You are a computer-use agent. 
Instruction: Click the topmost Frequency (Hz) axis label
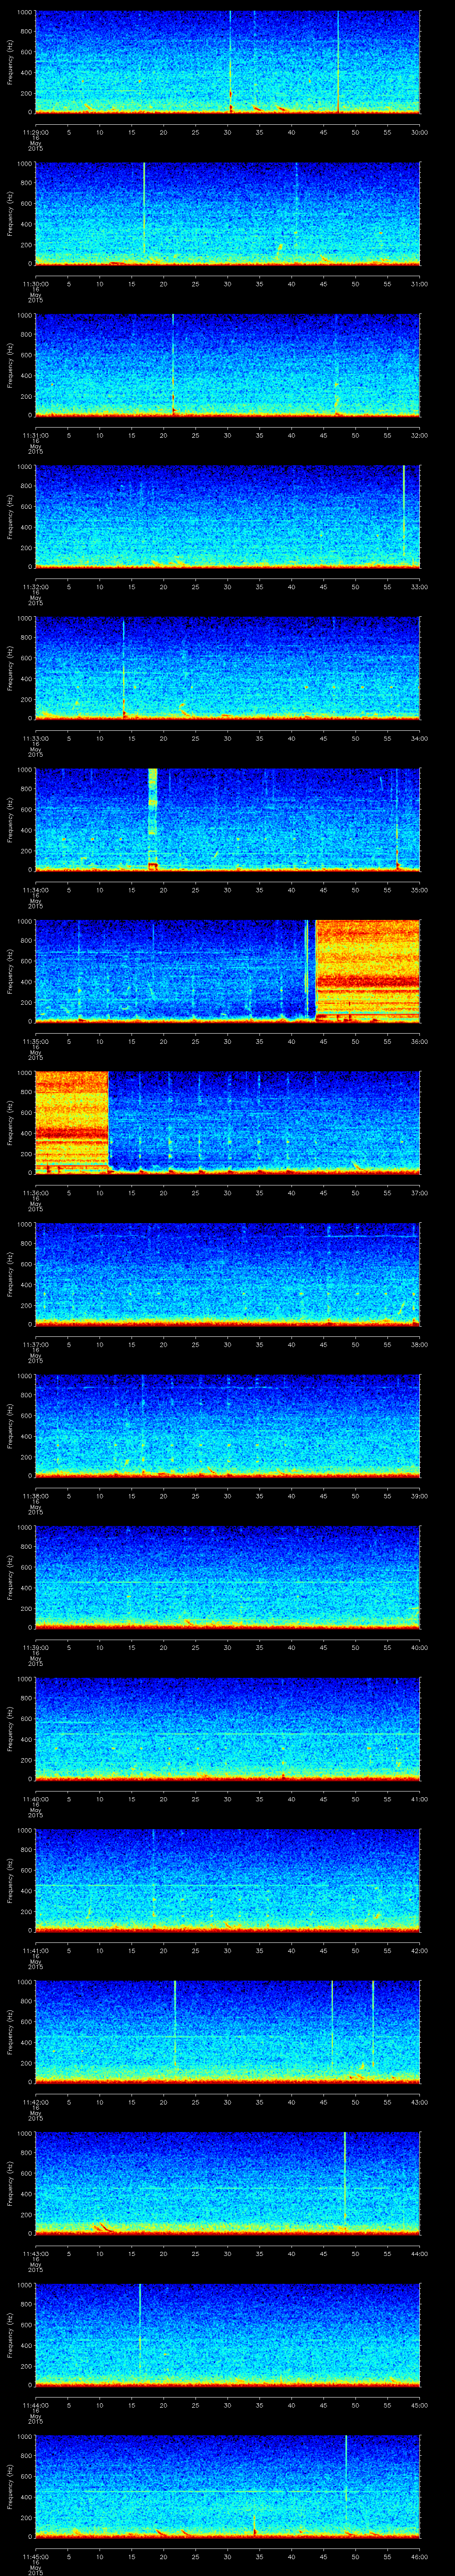11,62
